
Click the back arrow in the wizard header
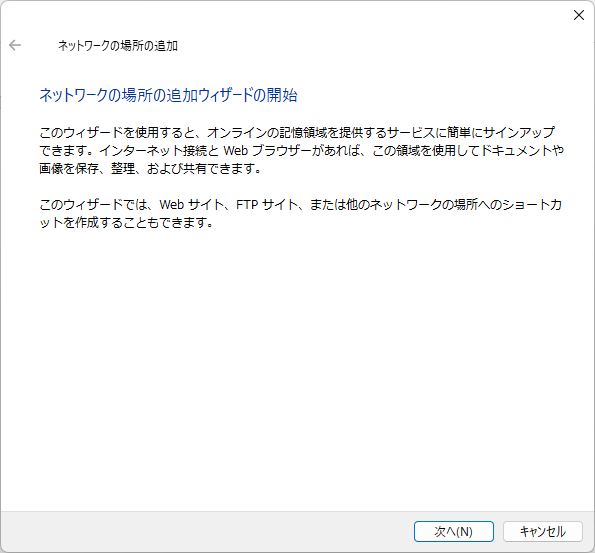click(x=15, y=45)
